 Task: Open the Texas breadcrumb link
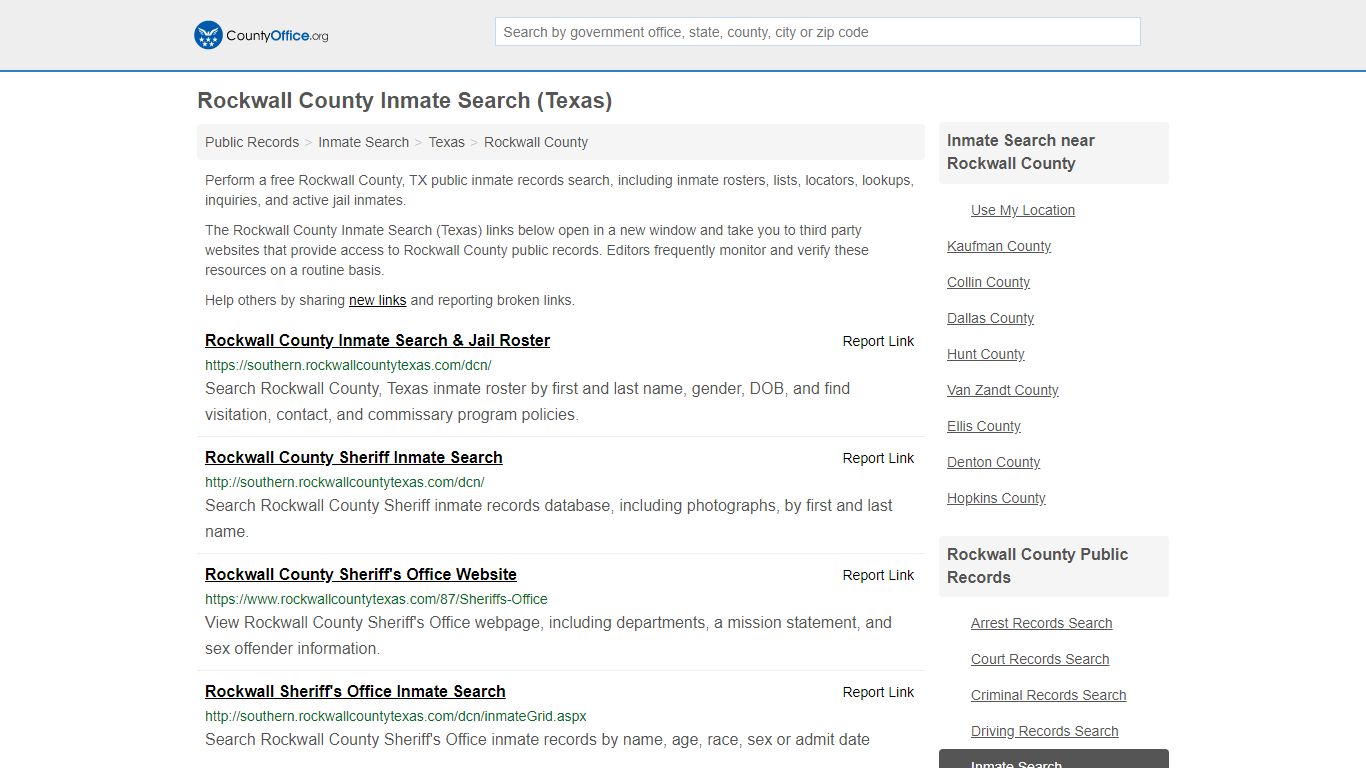[x=446, y=142]
